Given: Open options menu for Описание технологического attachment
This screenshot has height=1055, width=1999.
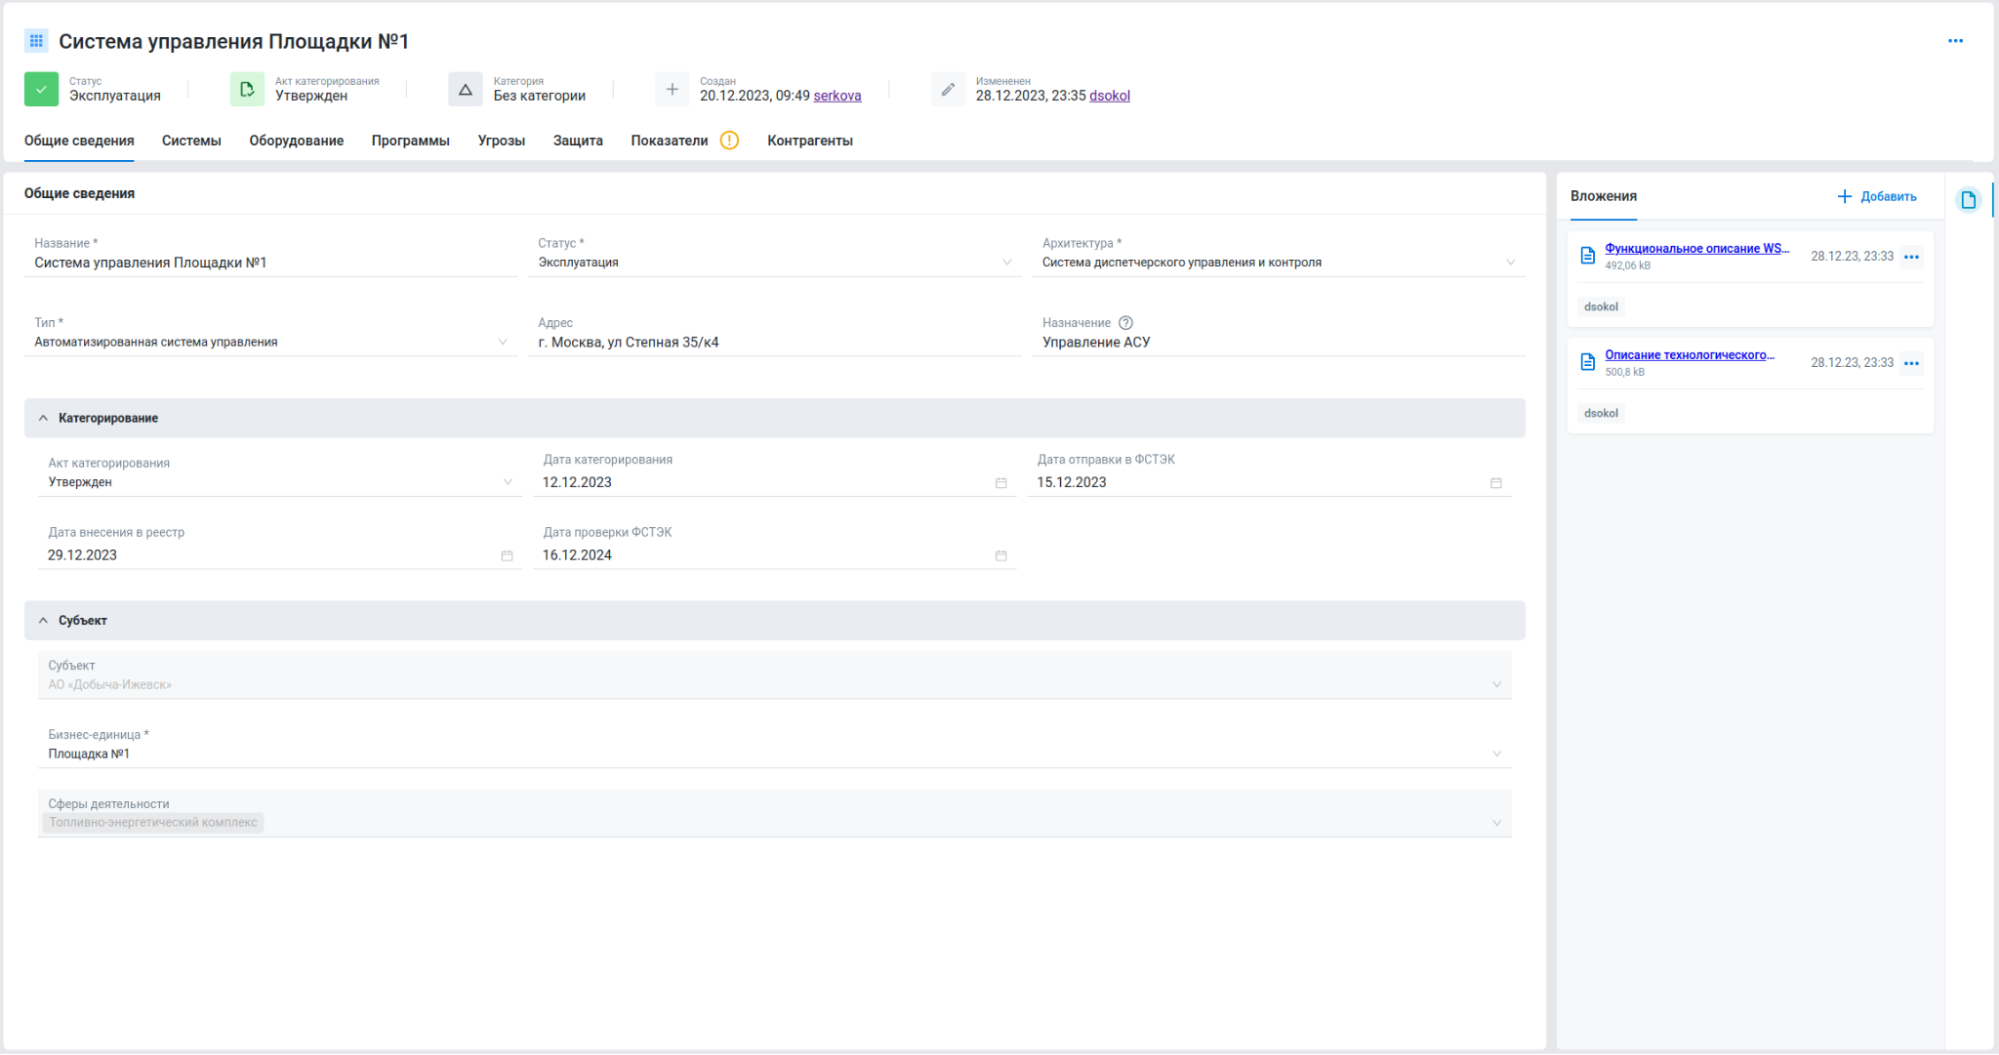Looking at the screenshot, I should click(1911, 363).
